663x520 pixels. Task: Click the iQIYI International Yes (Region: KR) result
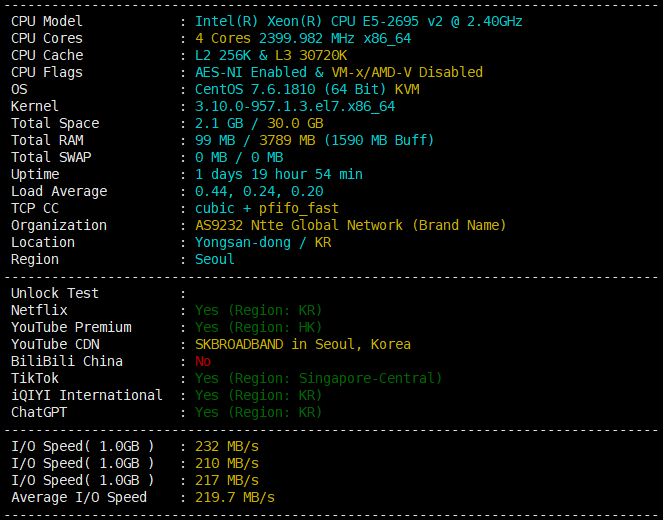pyautogui.click(x=259, y=395)
